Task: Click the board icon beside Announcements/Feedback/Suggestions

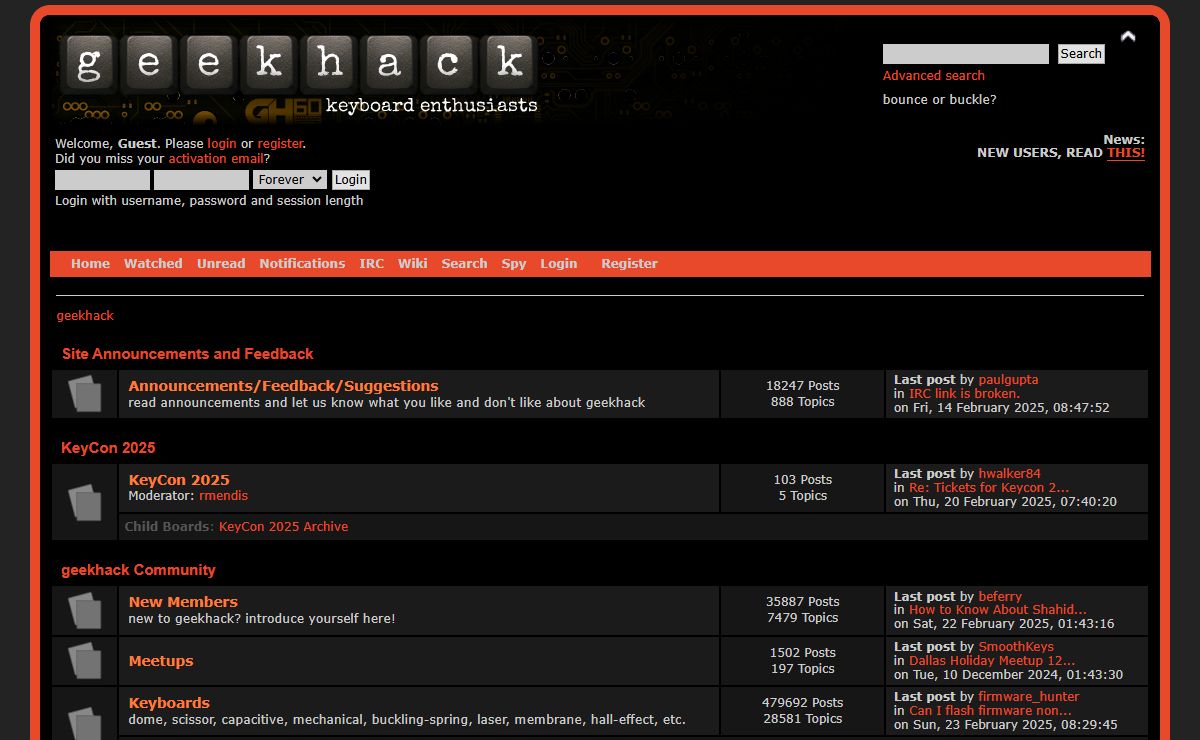Action: 85,394
